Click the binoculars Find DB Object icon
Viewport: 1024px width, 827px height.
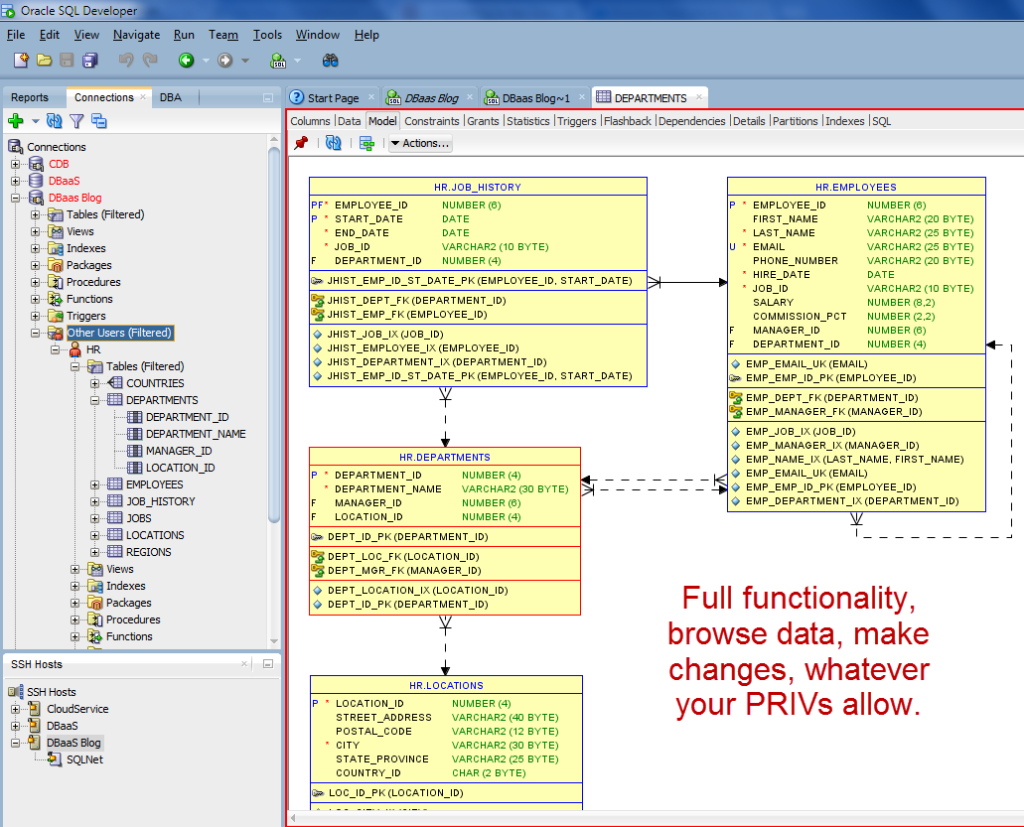tap(330, 60)
